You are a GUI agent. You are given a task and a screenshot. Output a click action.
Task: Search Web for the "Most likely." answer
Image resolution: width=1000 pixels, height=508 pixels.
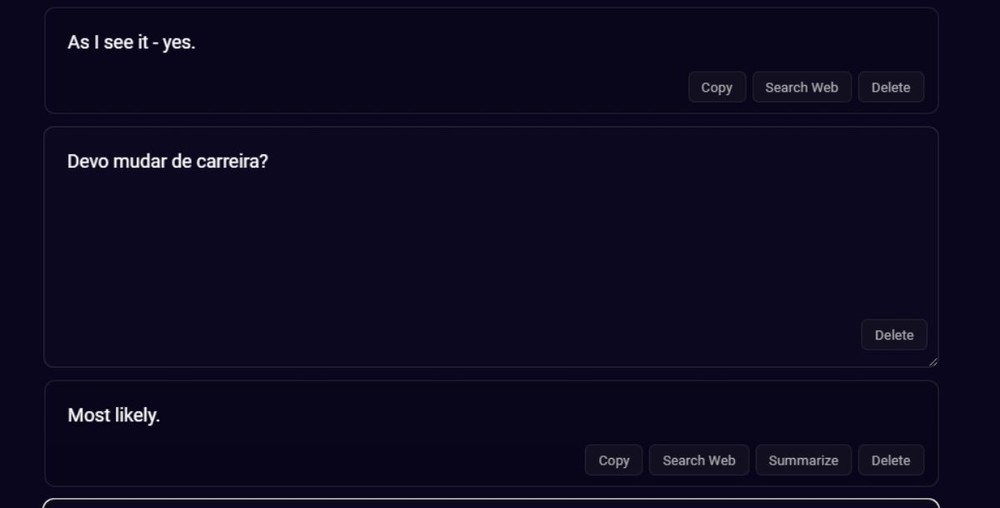click(698, 460)
